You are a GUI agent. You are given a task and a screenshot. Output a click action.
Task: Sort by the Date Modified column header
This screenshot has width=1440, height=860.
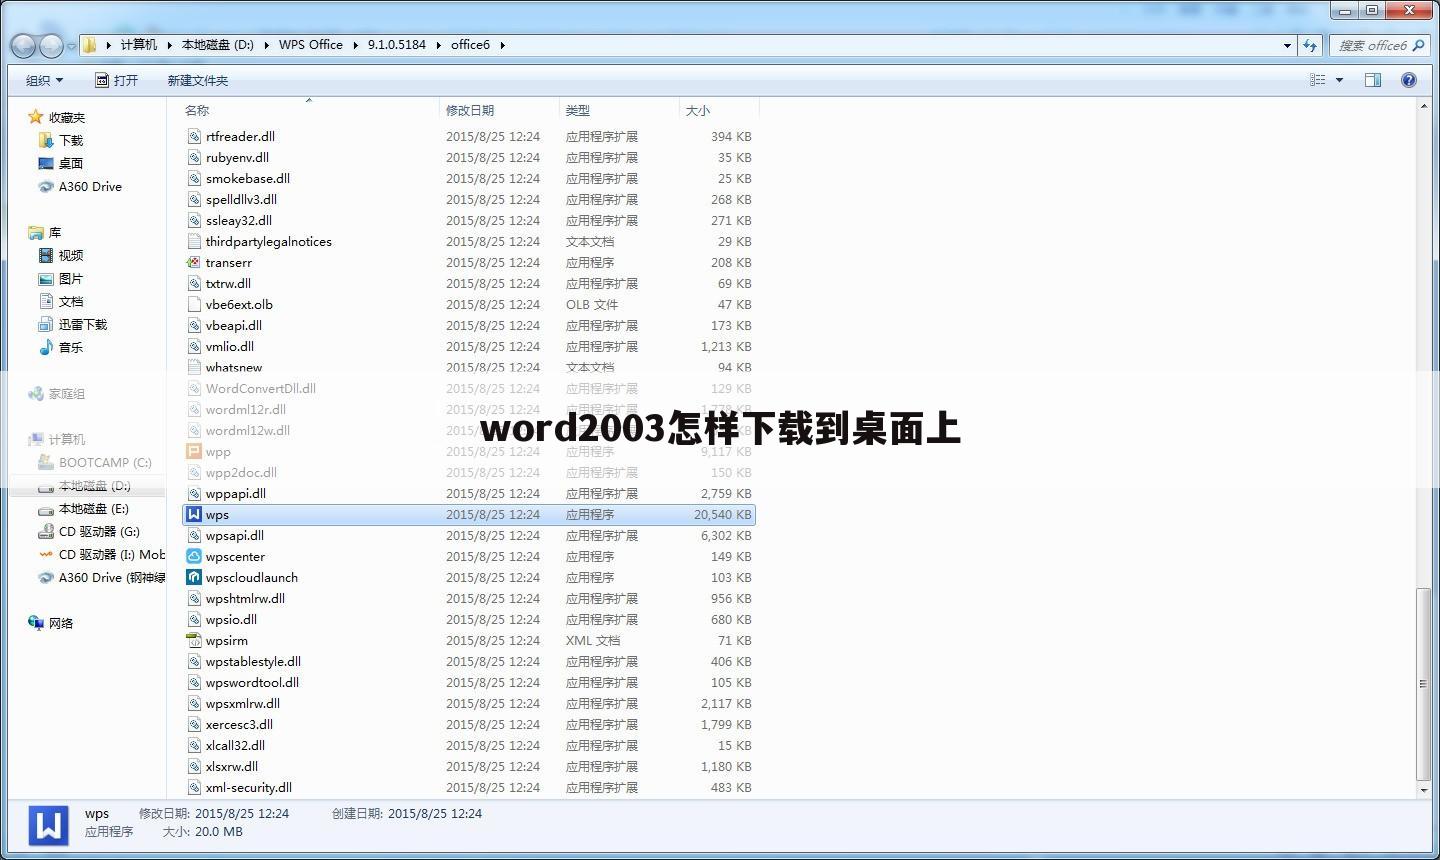(499, 110)
